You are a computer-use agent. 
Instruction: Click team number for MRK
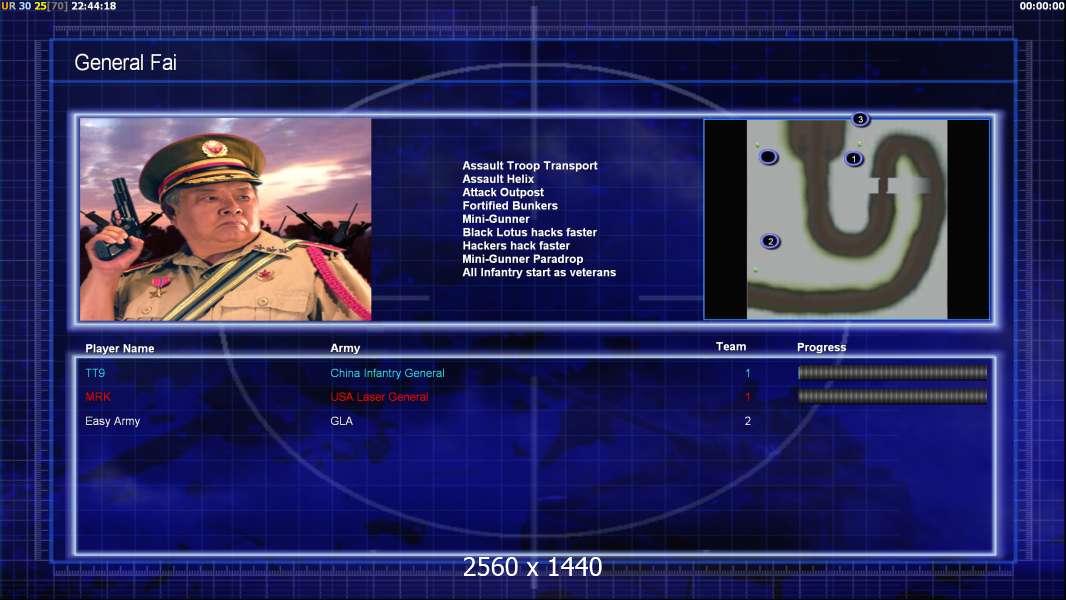[x=747, y=397]
